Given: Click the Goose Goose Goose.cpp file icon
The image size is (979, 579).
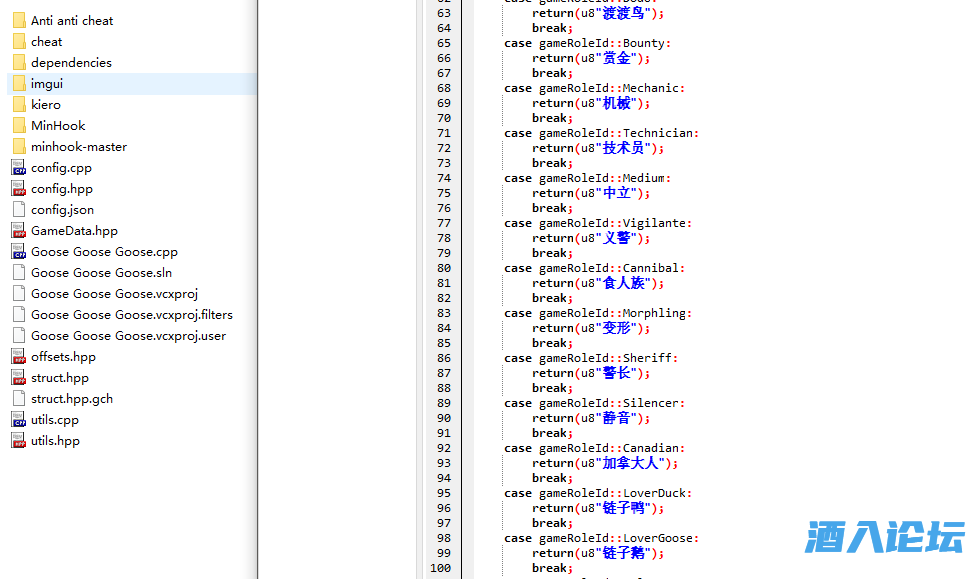Looking at the screenshot, I should (x=19, y=252).
